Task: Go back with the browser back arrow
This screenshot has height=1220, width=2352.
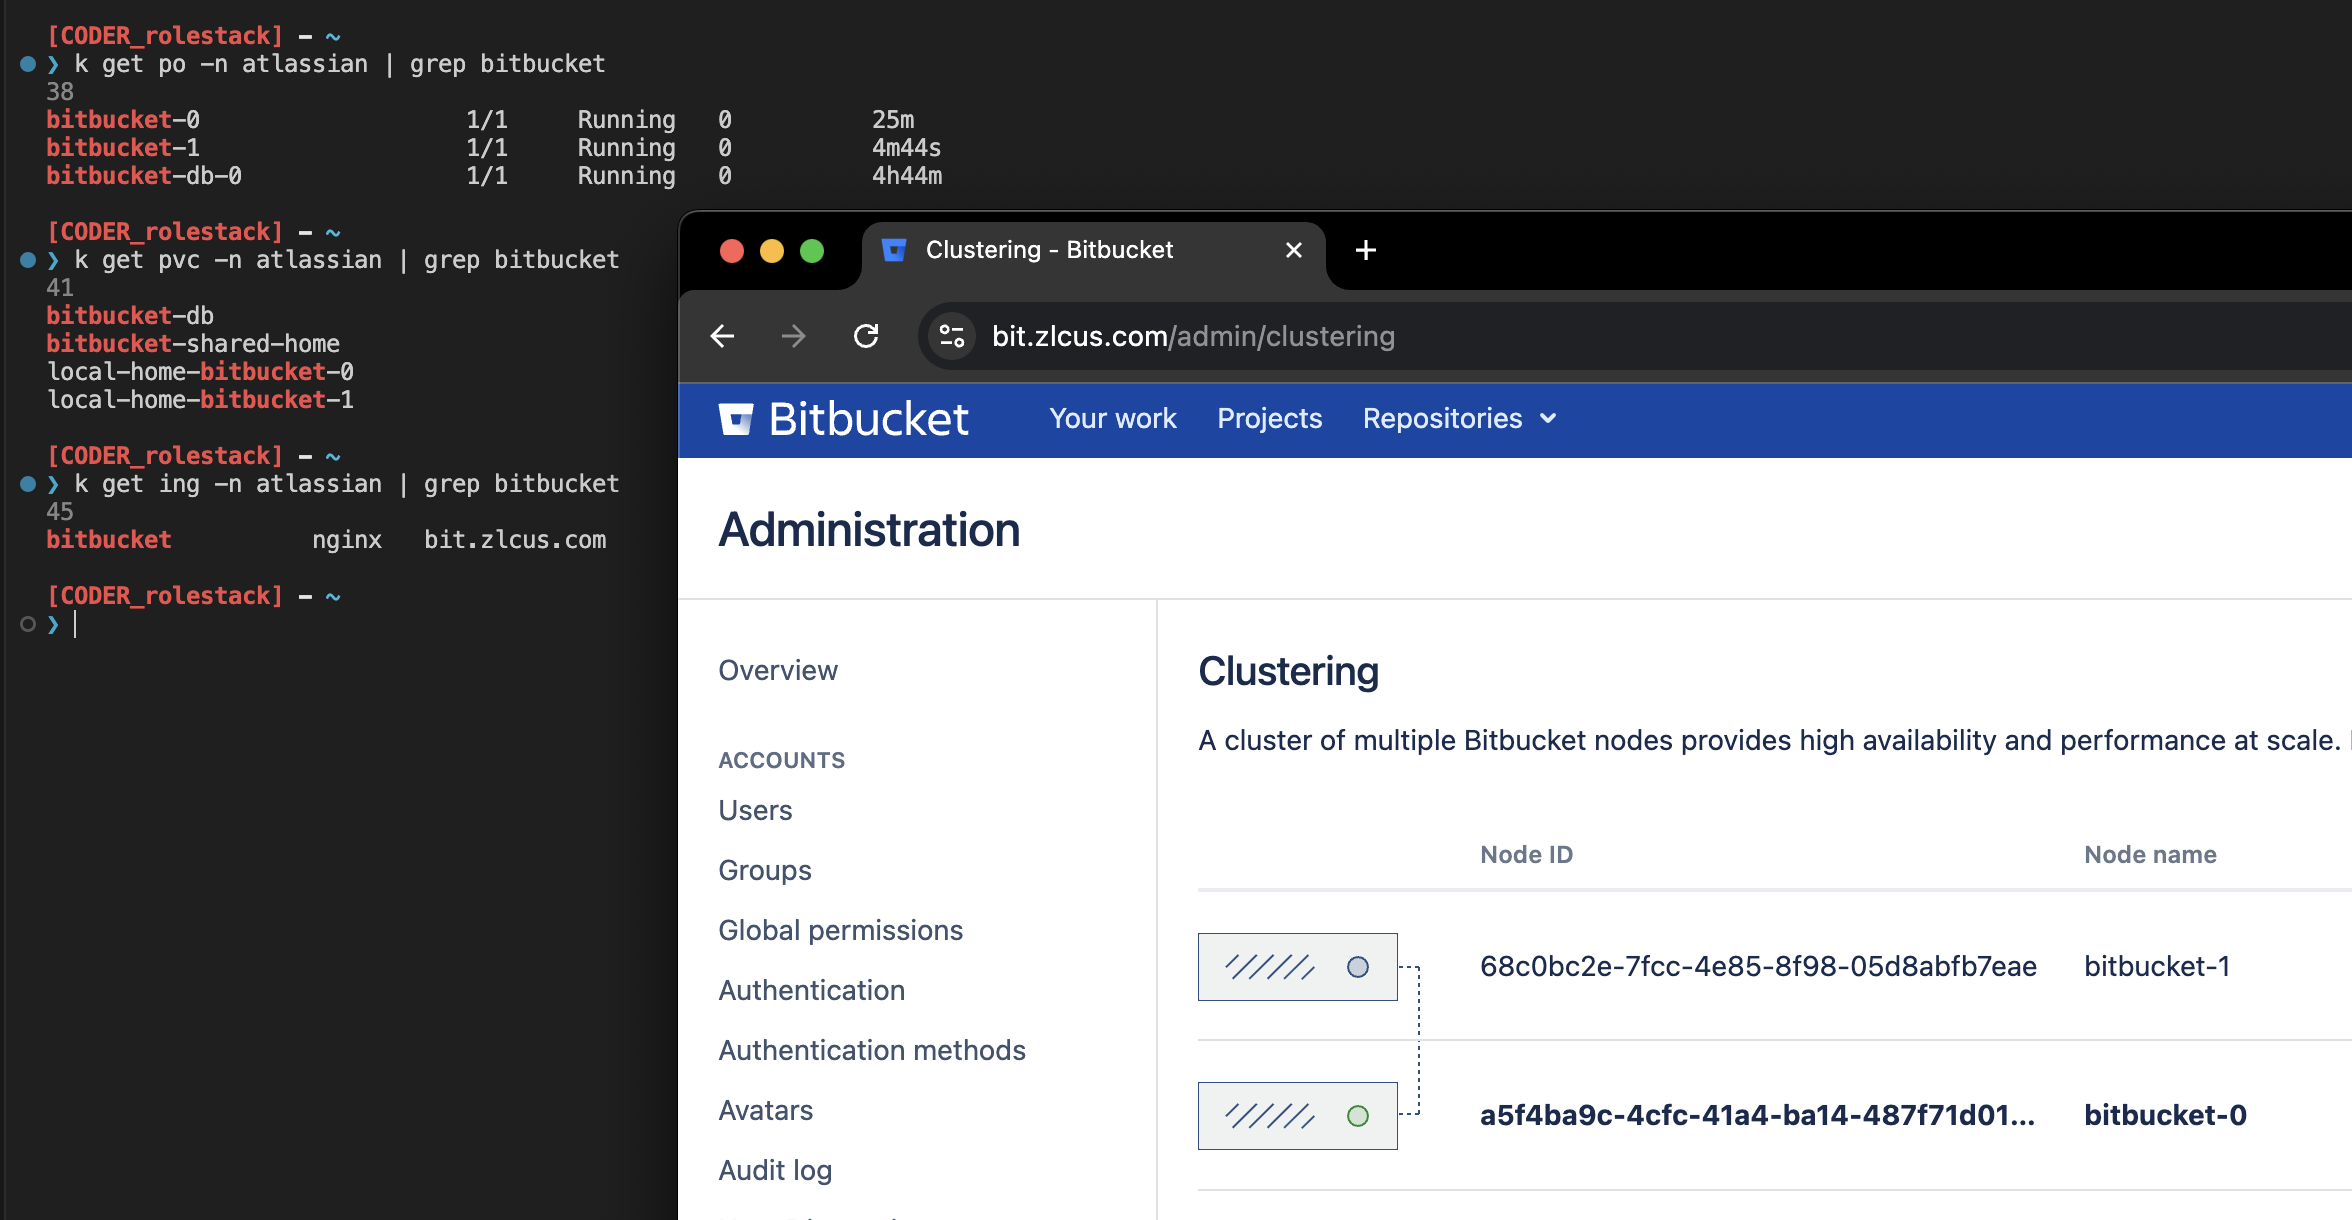Action: pyautogui.click(x=722, y=336)
